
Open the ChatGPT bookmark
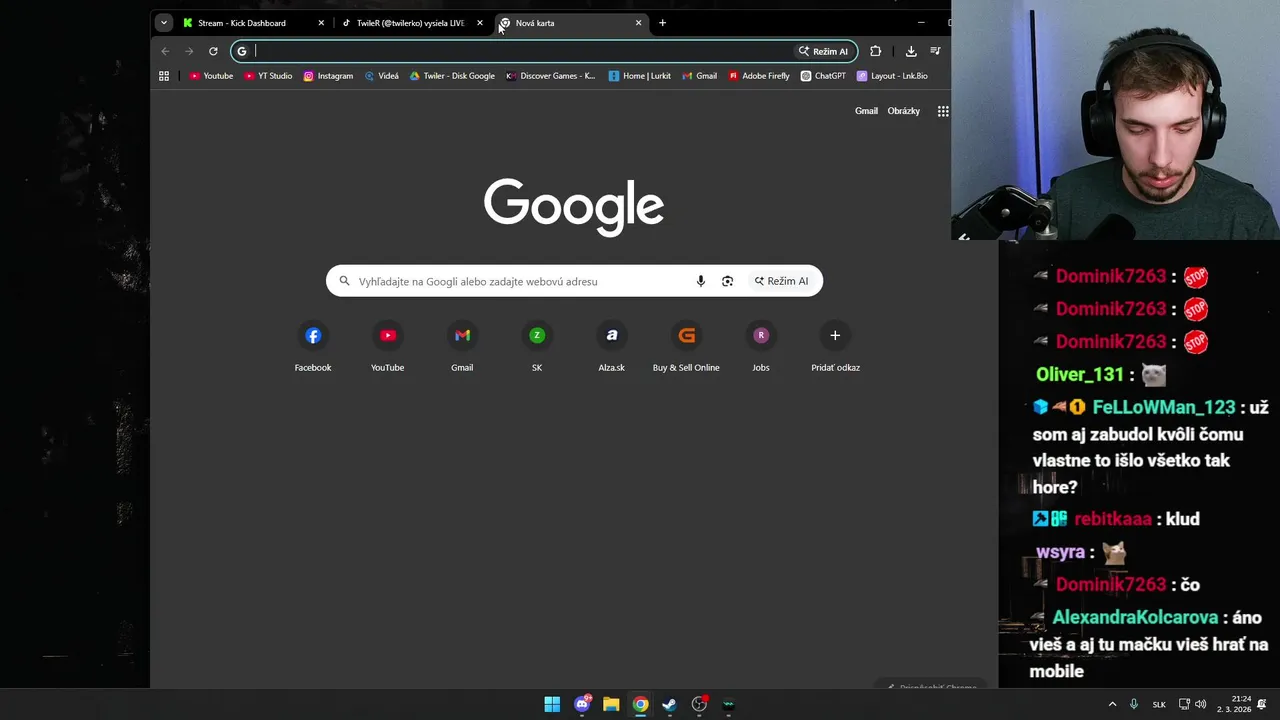[x=823, y=76]
